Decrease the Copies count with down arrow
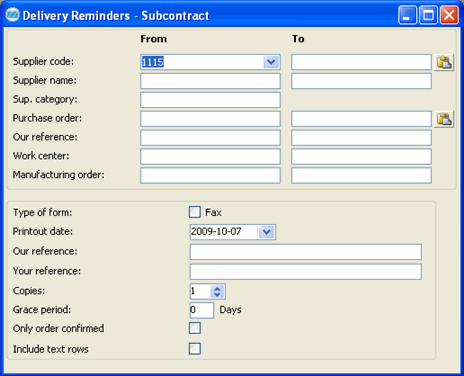Viewport: 464px width, 376px height. click(x=217, y=295)
